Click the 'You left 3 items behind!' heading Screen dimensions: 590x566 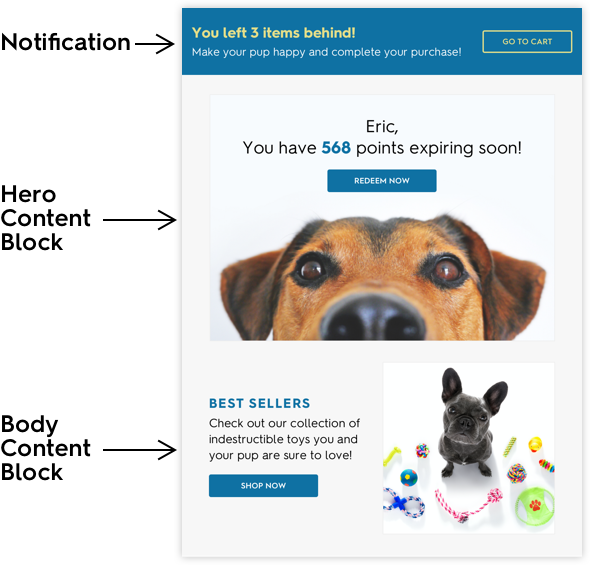pos(274,33)
